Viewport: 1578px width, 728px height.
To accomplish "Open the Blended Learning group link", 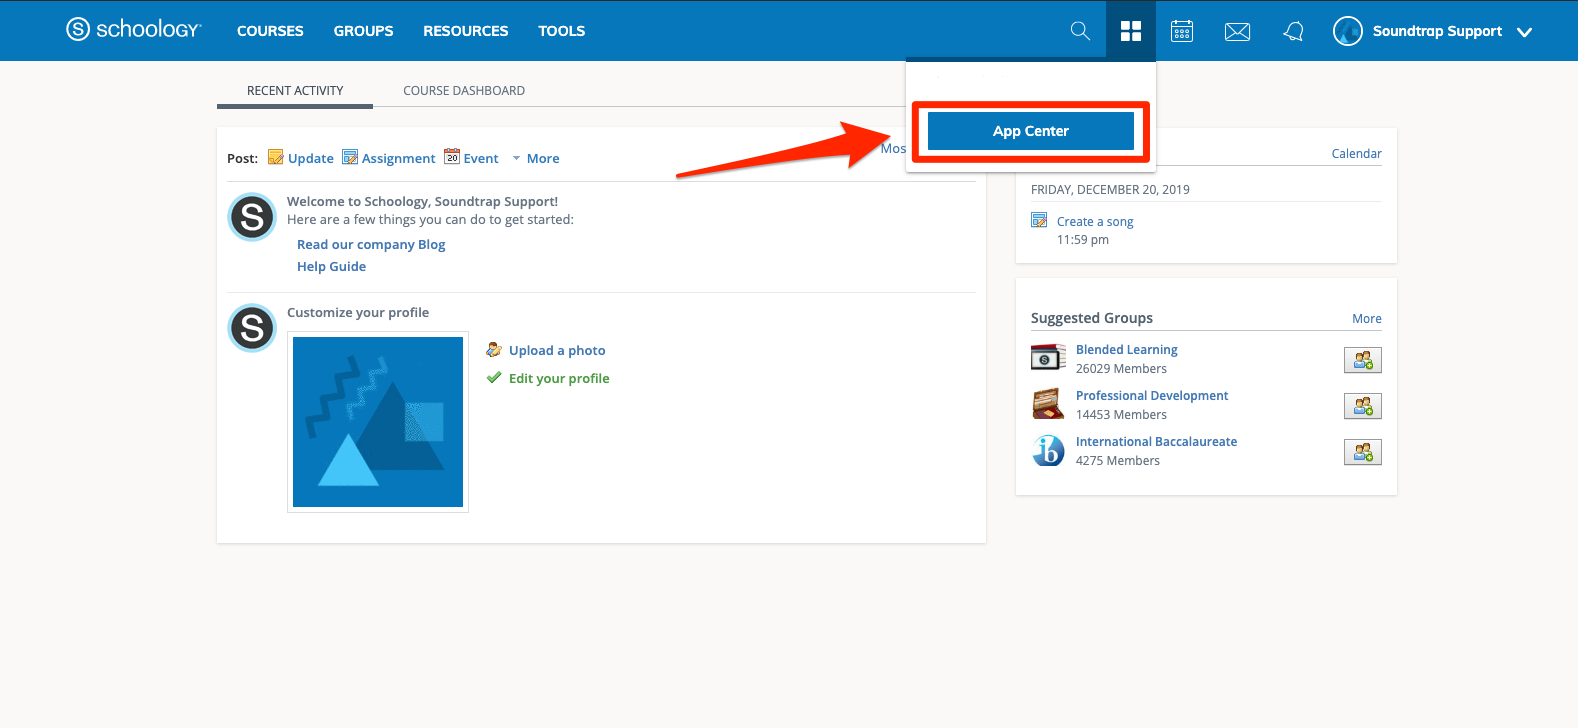I will [x=1126, y=349].
